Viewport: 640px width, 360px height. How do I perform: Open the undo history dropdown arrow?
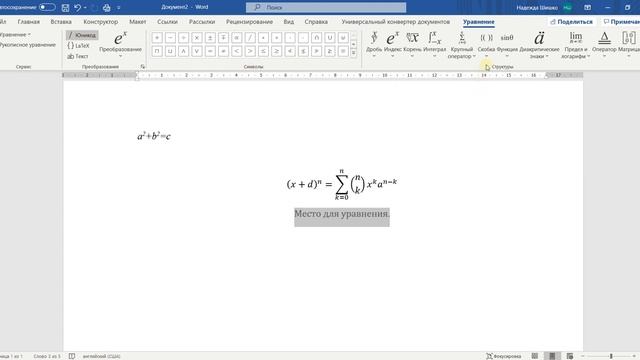pyautogui.click(x=85, y=7)
